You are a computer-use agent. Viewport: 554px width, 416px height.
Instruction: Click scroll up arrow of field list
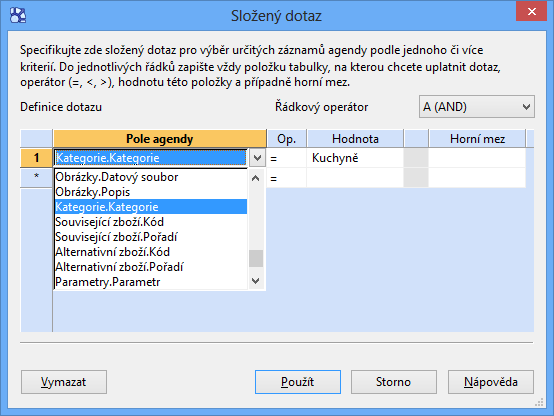pos(256,178)
